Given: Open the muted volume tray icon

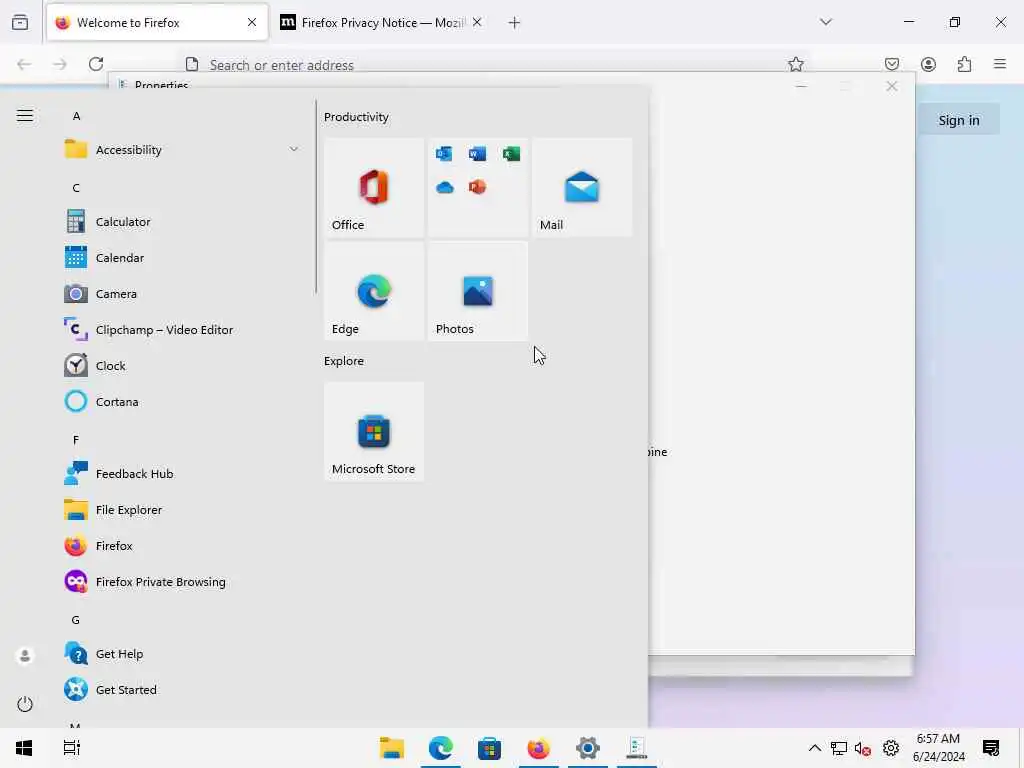Looking at the screenshot, I should pyautogui.click(x=863, y=748).
